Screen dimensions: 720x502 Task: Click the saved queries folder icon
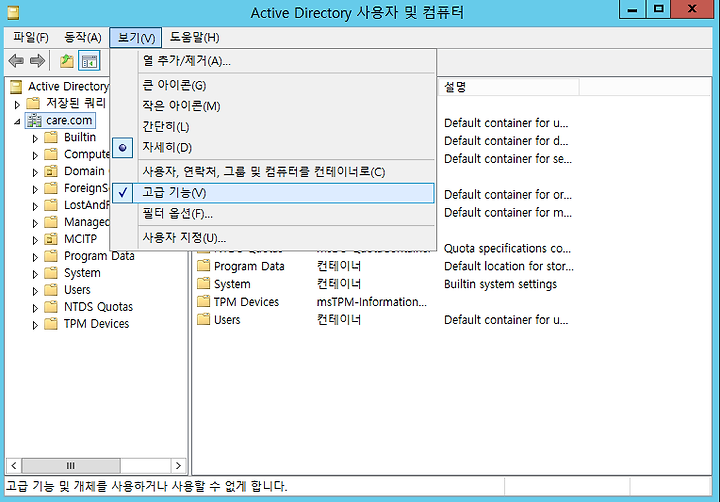click(33, 103)
